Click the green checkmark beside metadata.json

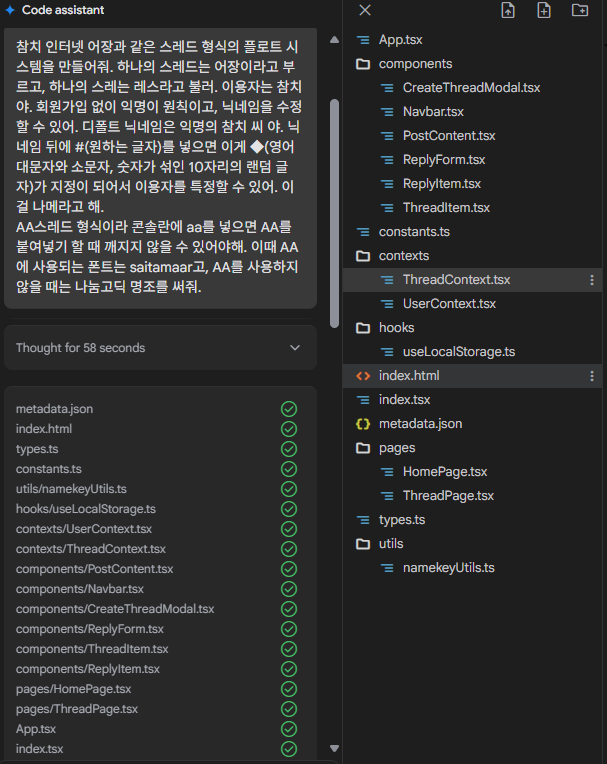click(289, 409)
